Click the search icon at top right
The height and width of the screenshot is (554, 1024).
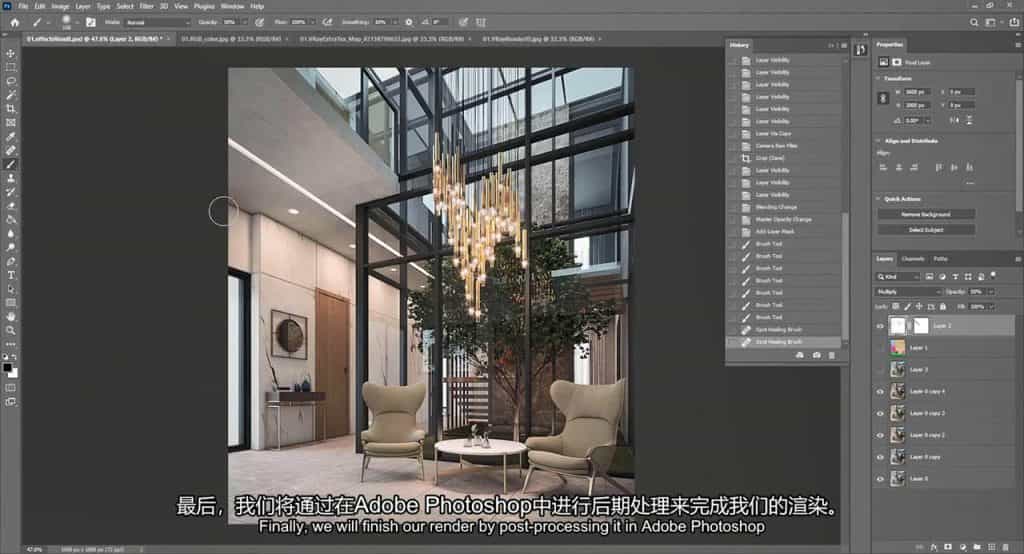[974, 22]
